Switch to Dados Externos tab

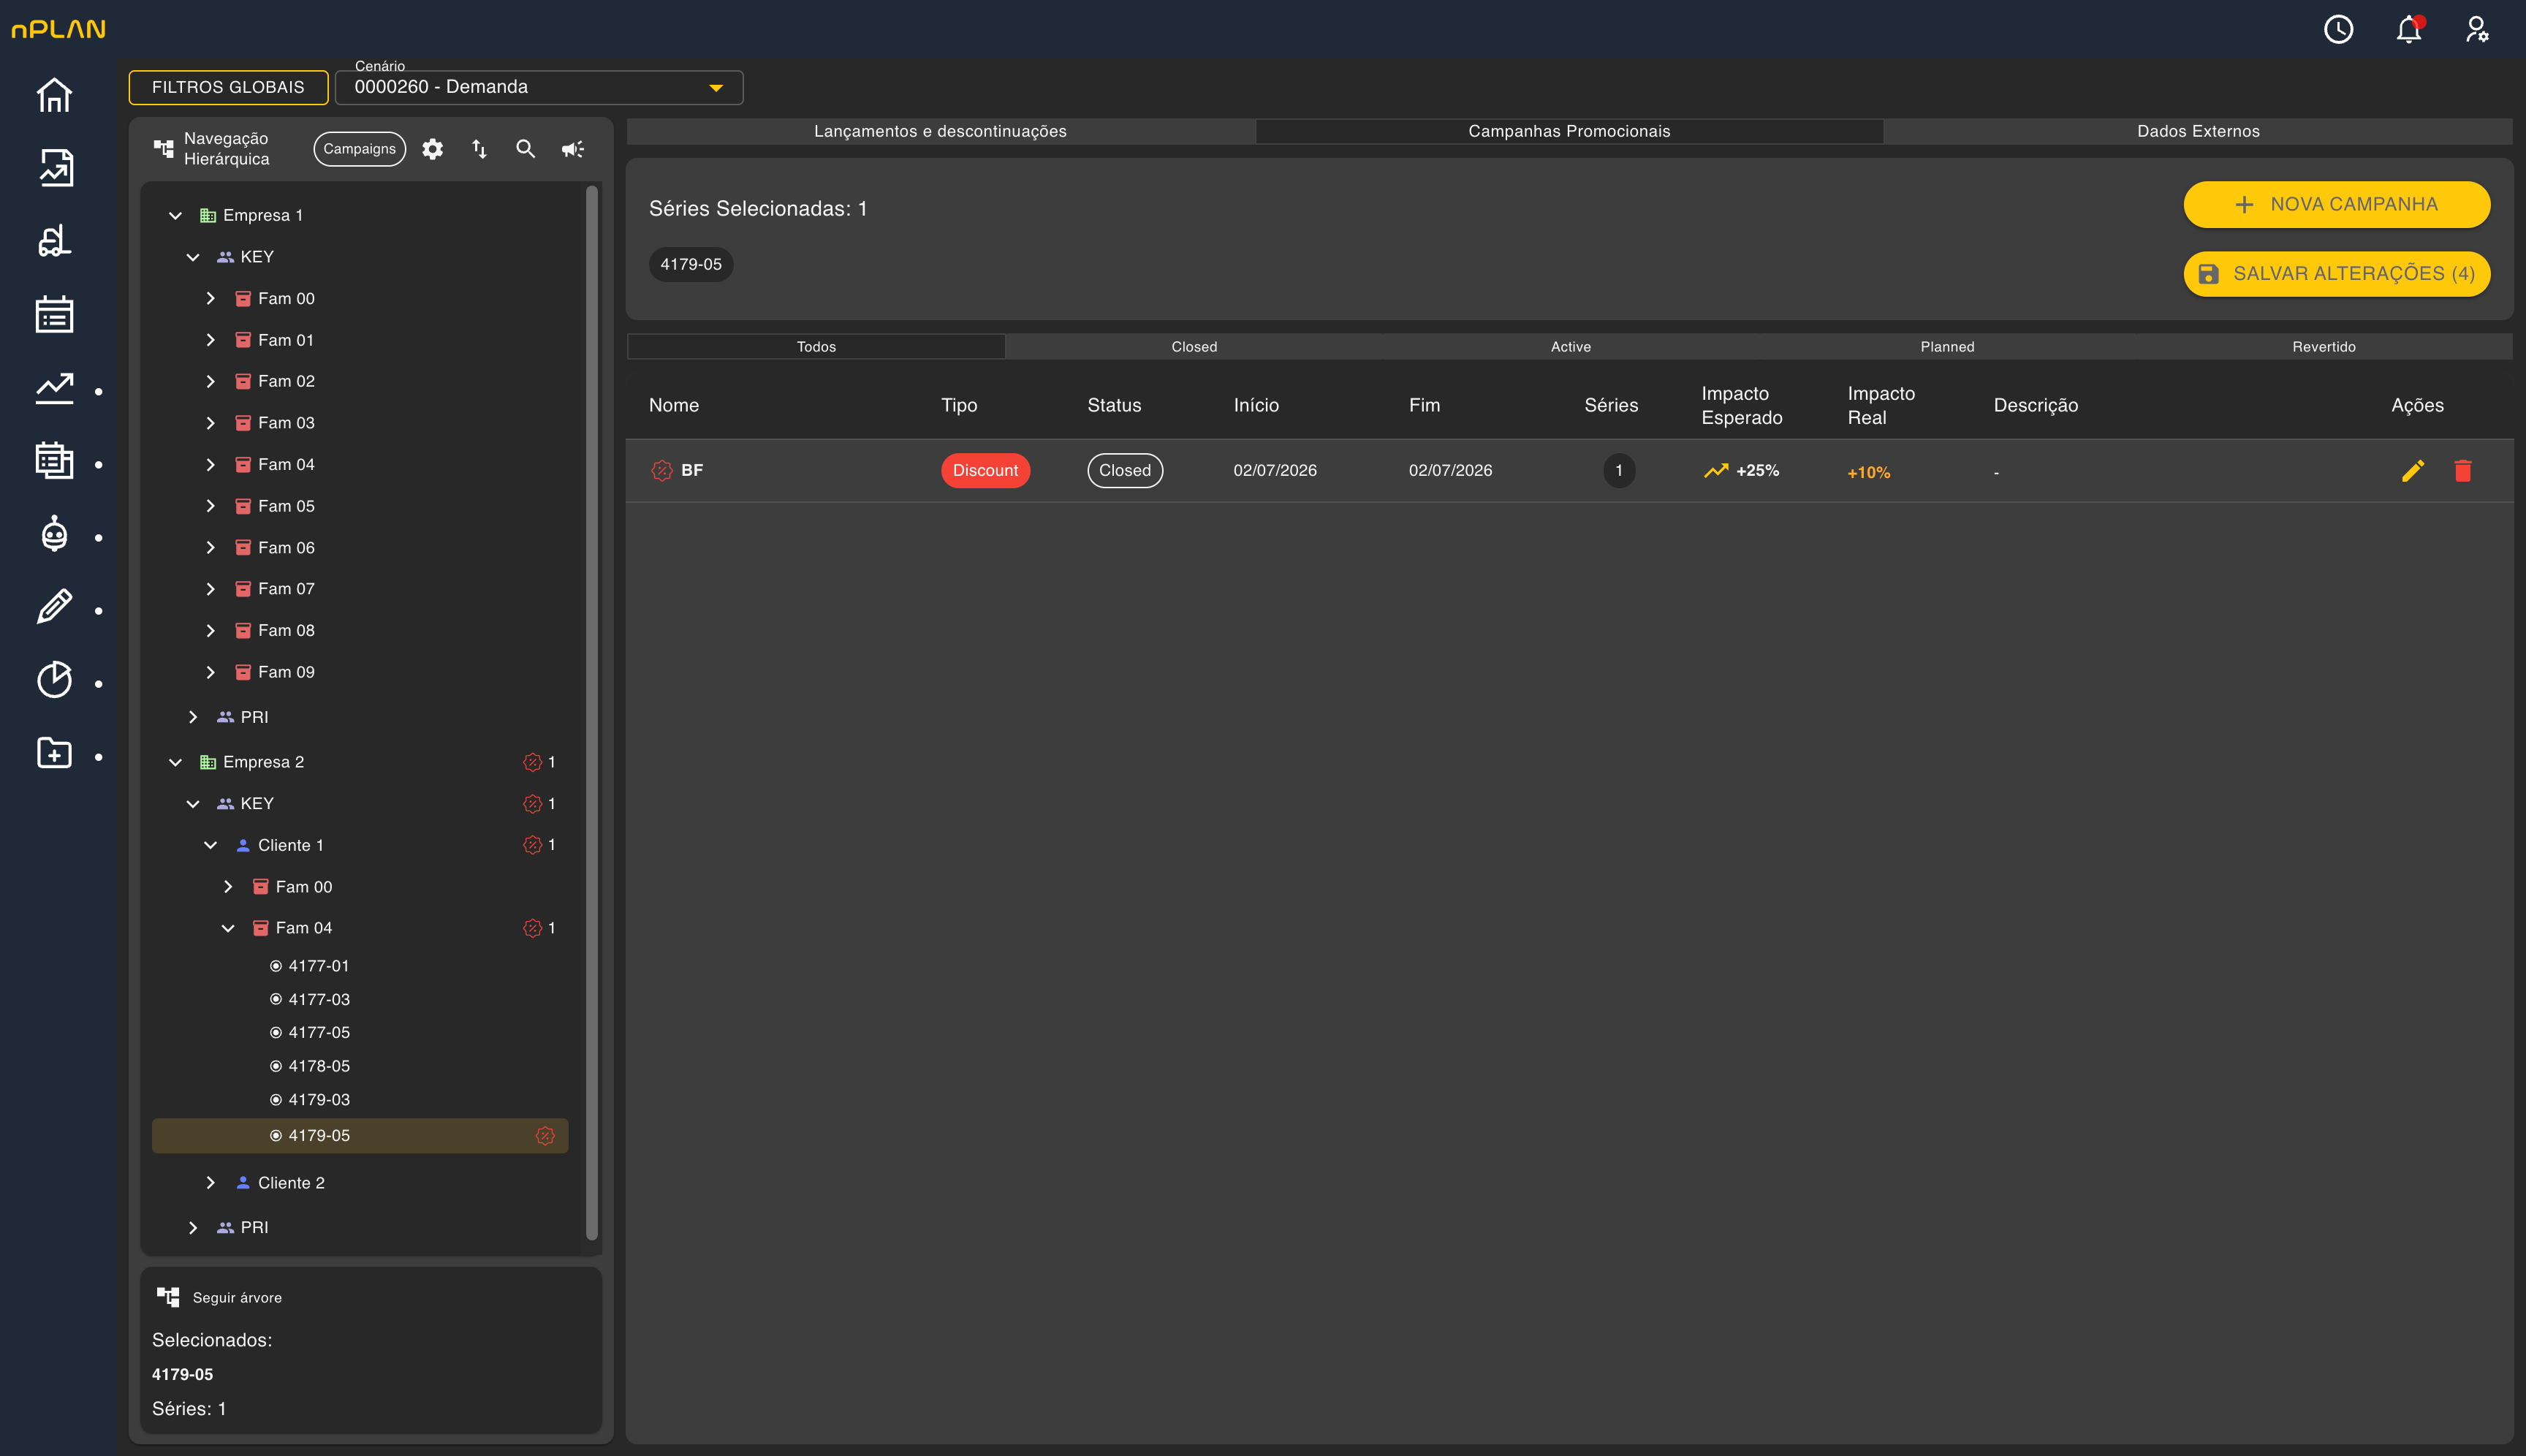coord(2198,131)
